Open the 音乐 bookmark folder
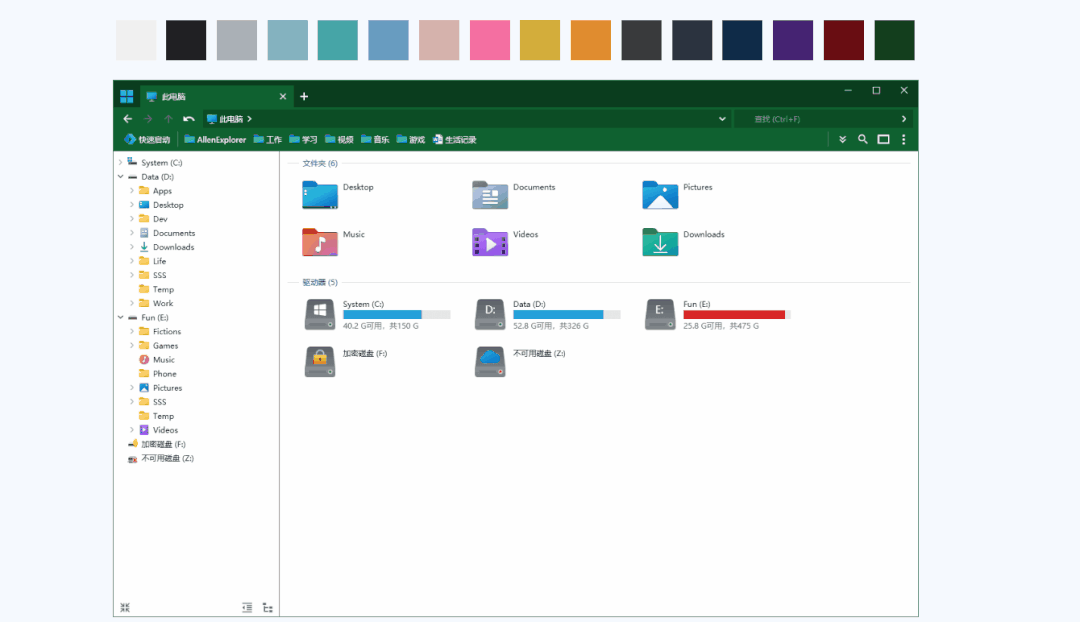Image resolution: width=1080 pixels, height=622 pixels. click(375, 139)
